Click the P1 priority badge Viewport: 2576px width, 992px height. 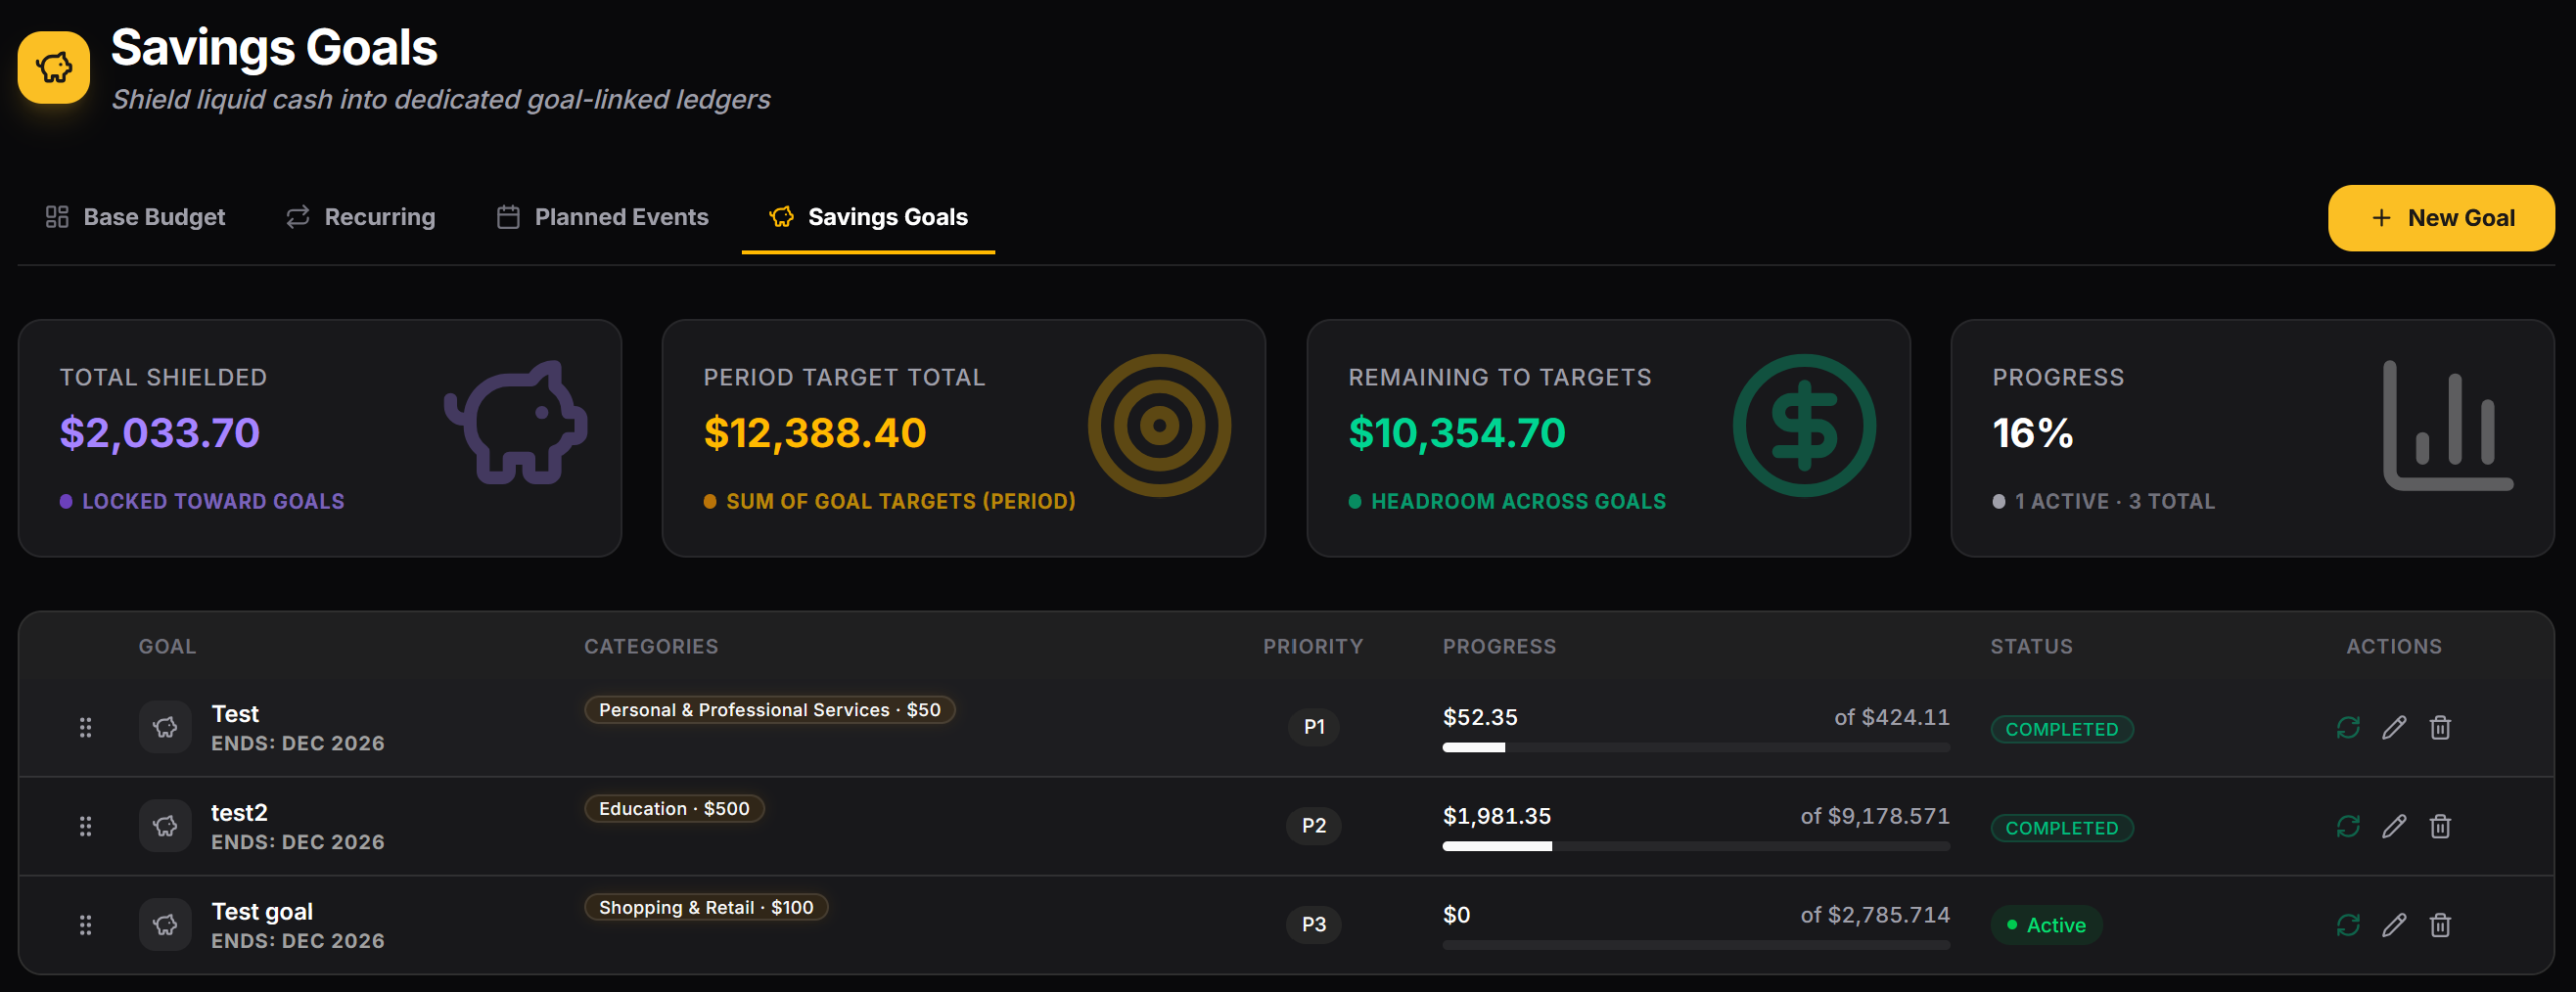1313,727
